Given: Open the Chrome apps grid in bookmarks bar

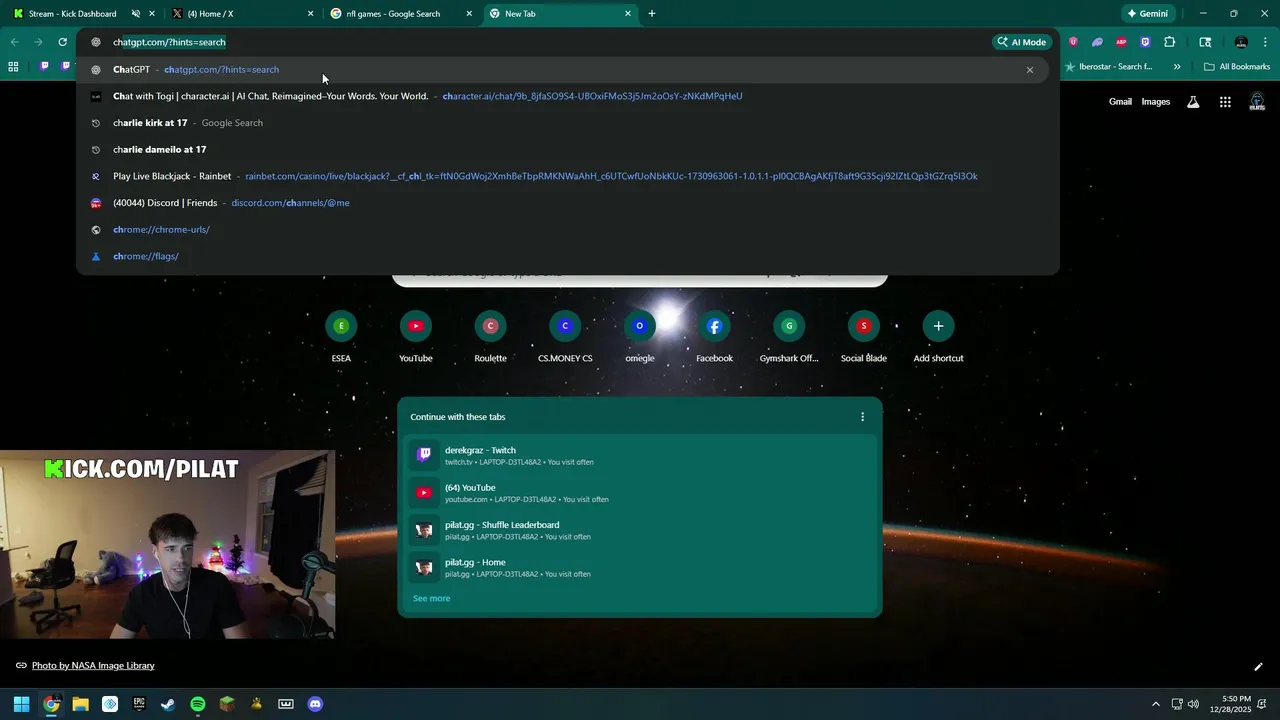Looking at the screenshot, I should point(13,67).
